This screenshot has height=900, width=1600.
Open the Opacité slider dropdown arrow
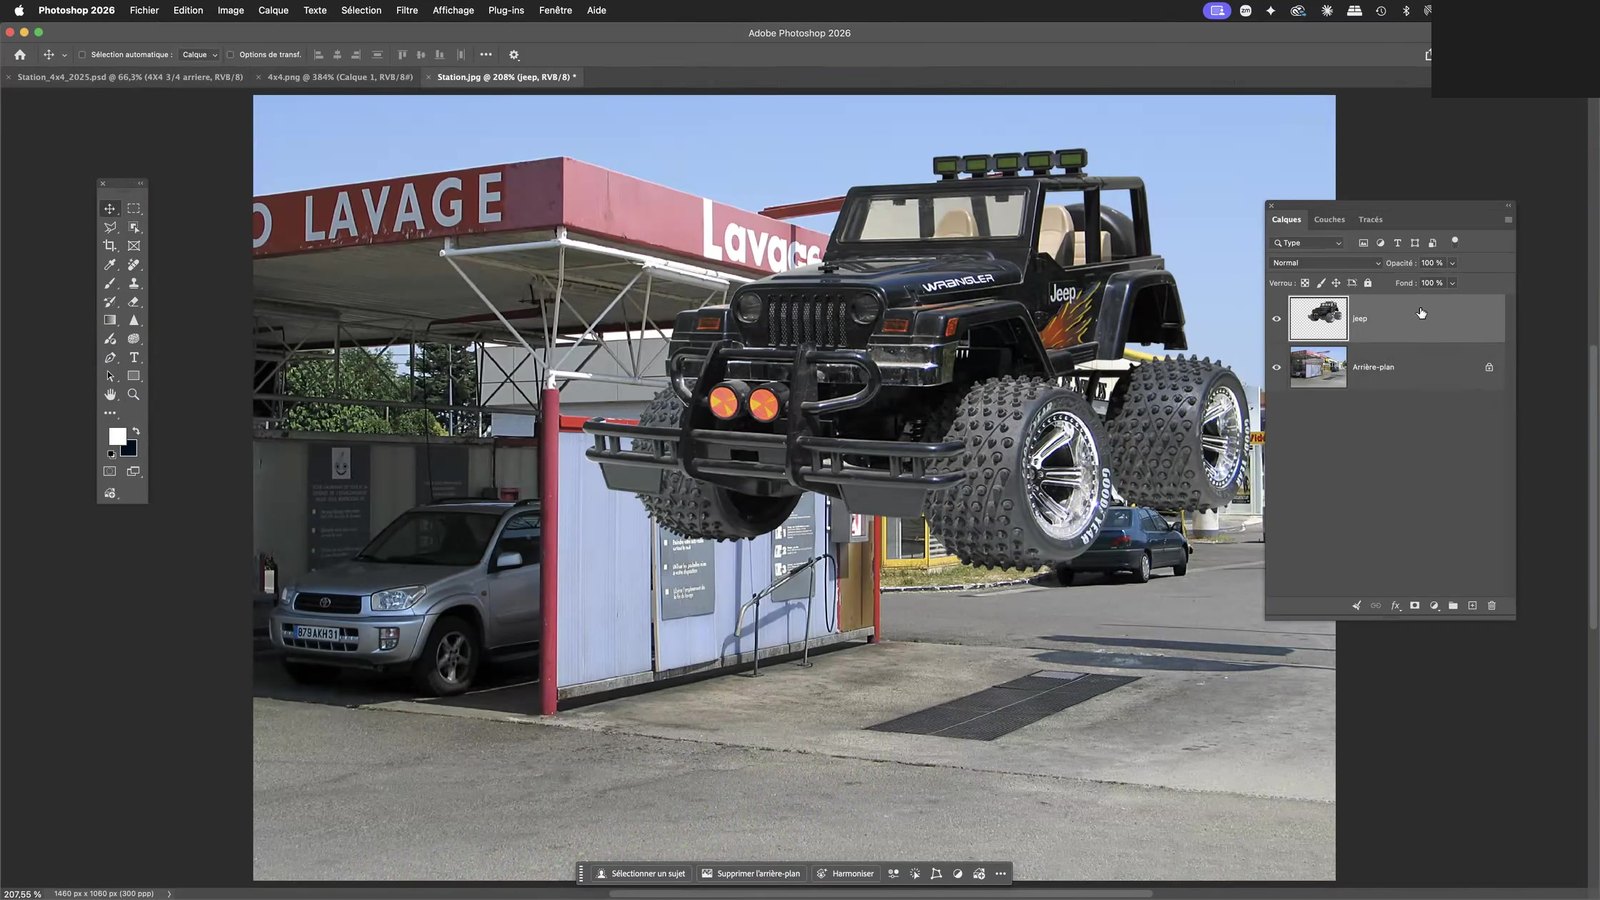pos(1452,263)
